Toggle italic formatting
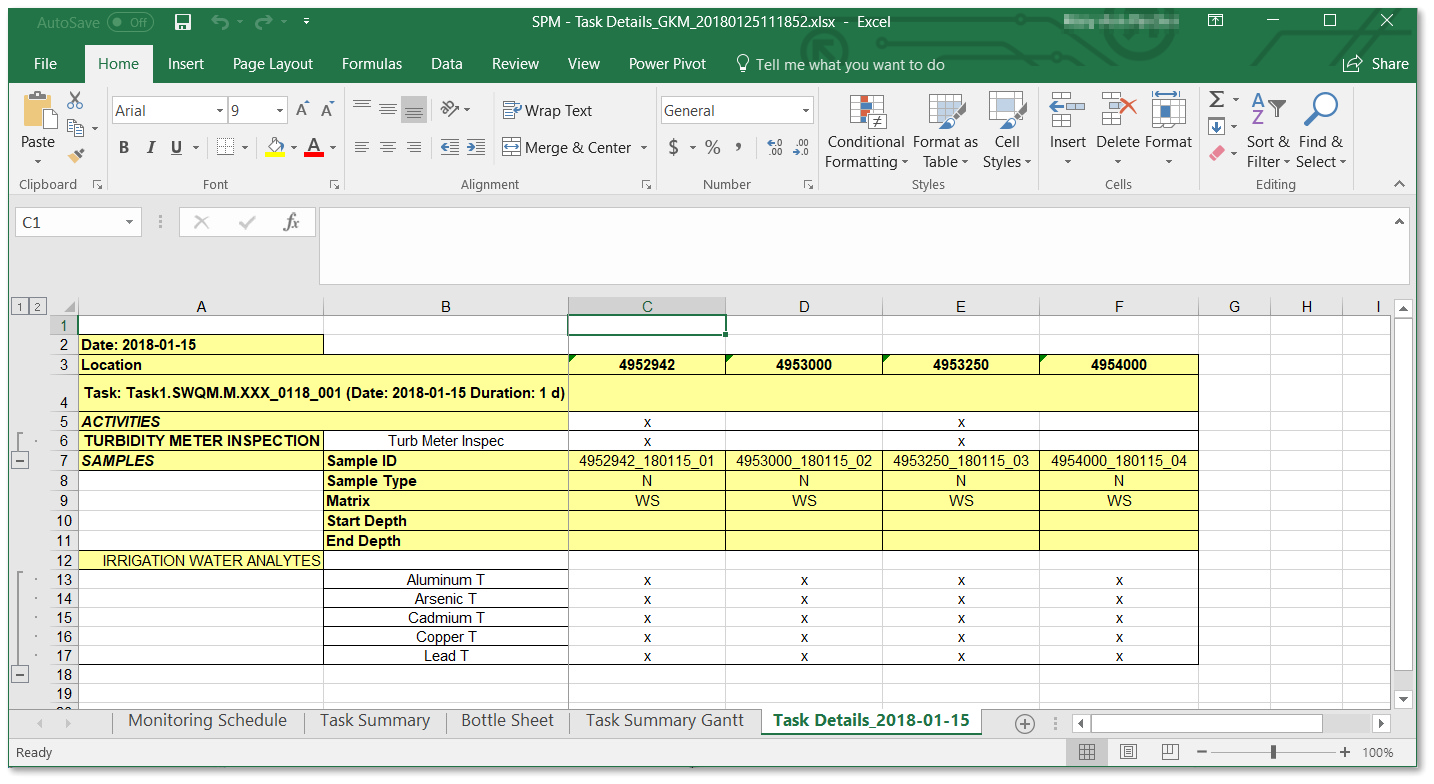 click(x=150, y=148)
